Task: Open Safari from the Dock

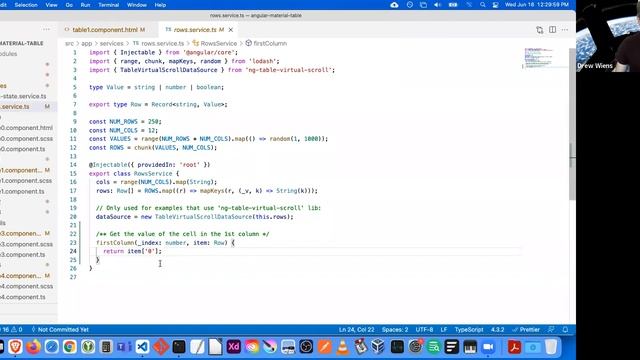Action: [x=52, y=347]
